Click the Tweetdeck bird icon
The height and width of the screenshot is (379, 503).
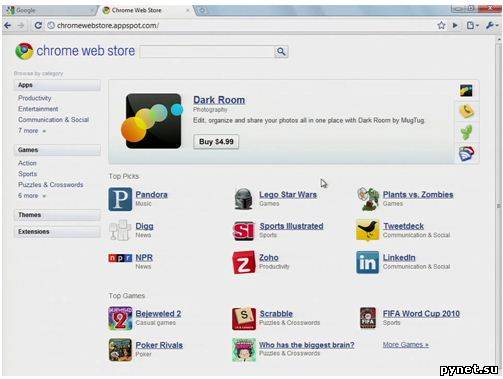point(367,230)
